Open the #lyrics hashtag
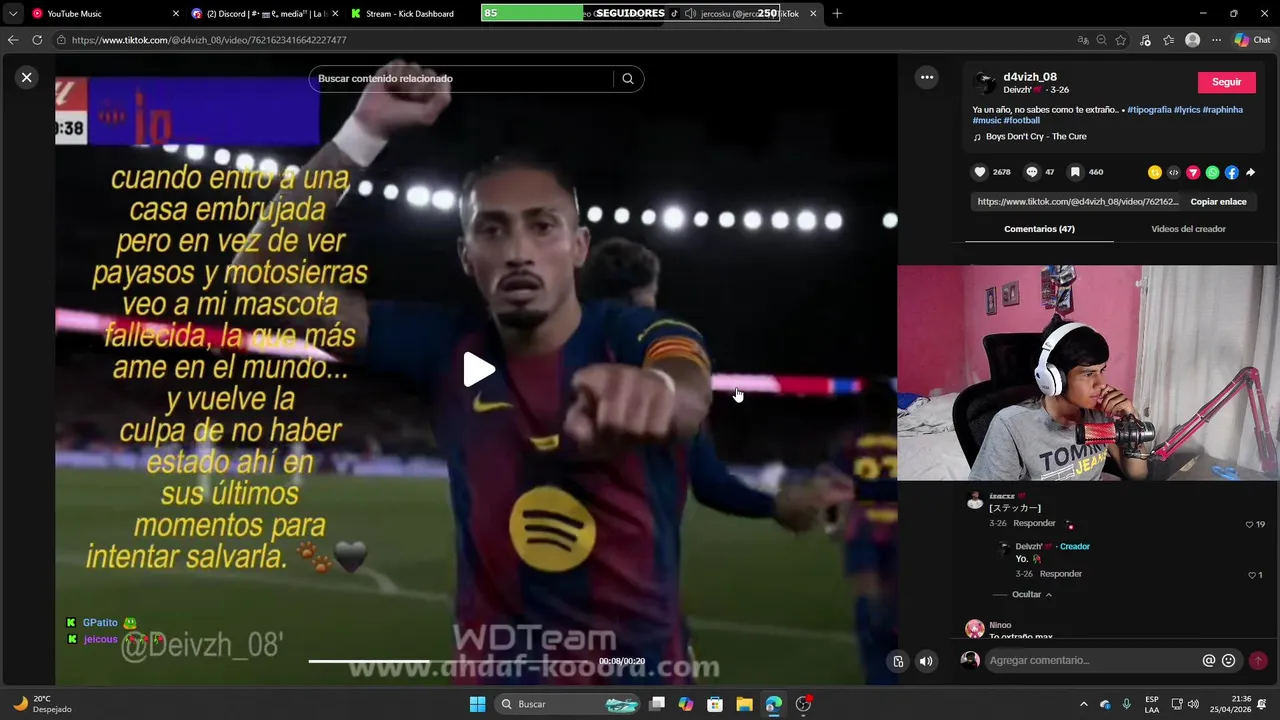1280x720 pixels. [x=1187, y=110]
